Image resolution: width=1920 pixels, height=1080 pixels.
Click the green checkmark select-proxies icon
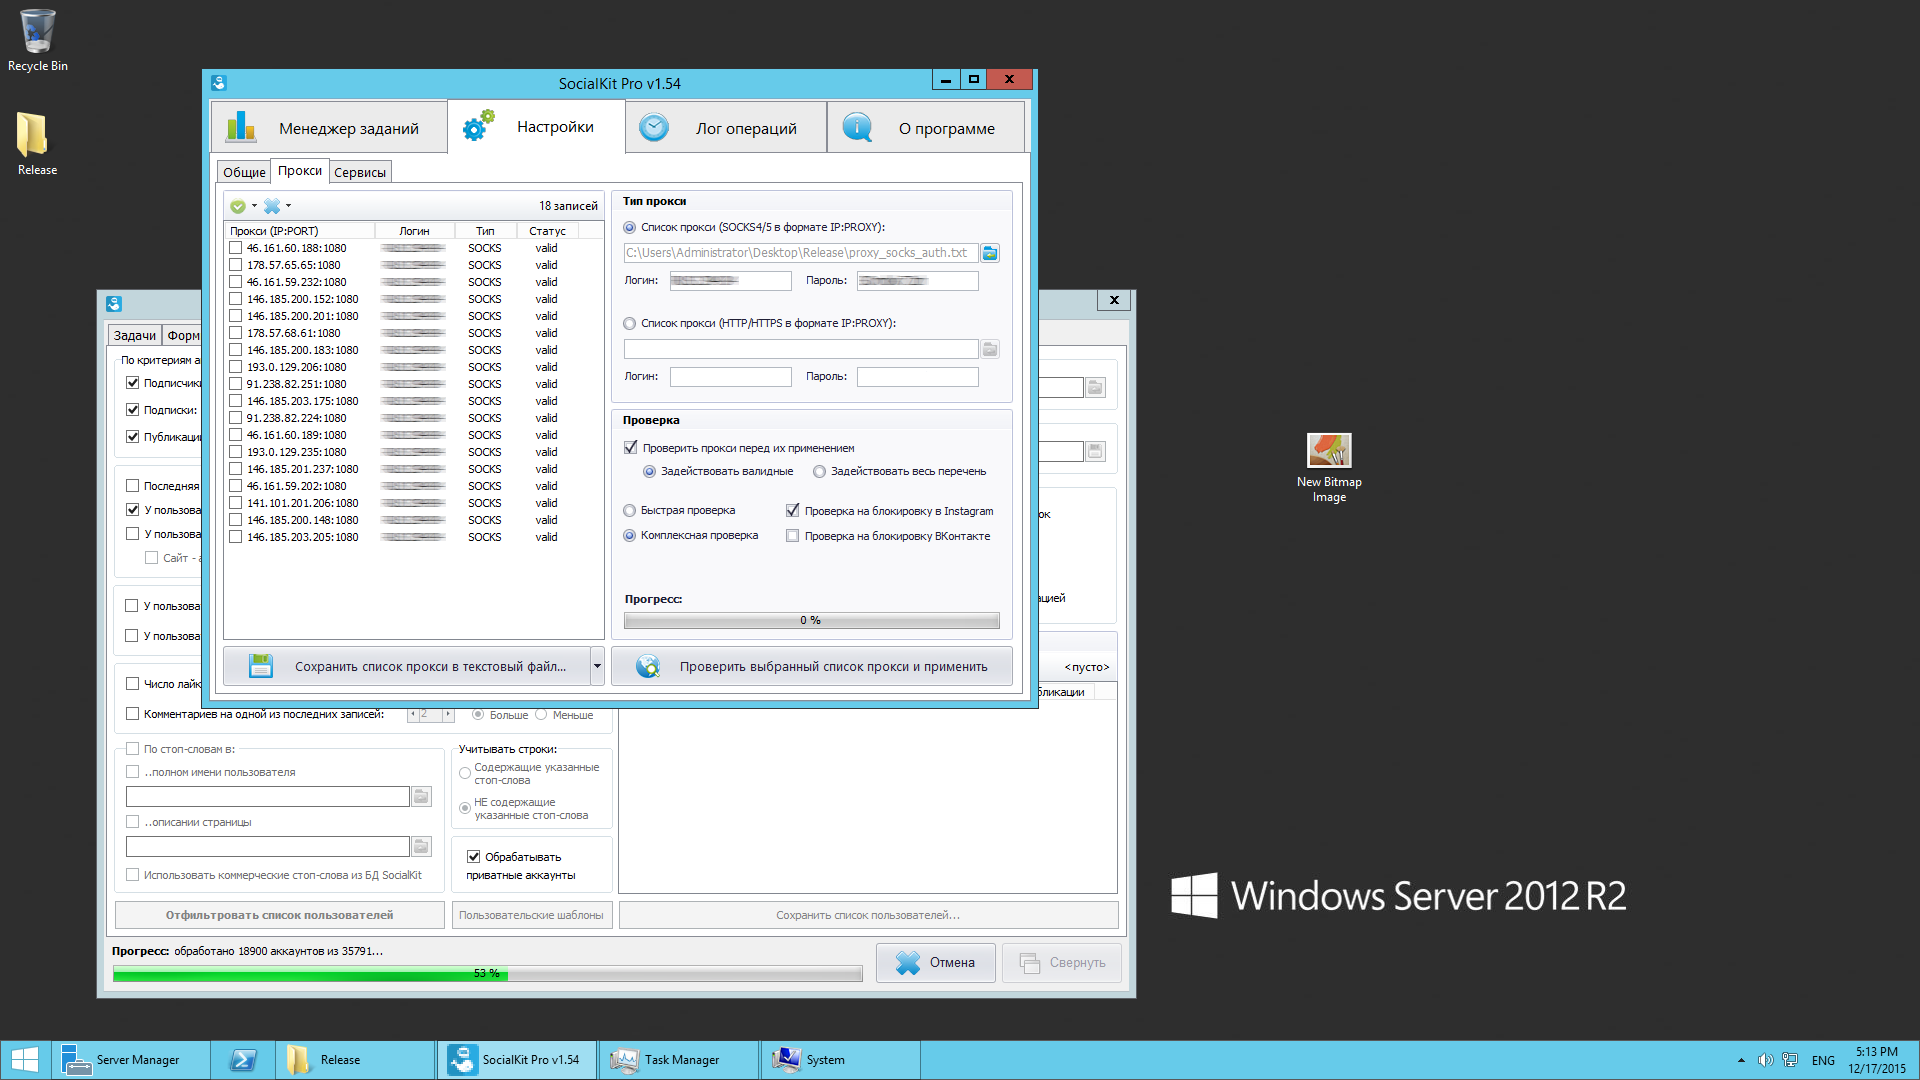pos(238,206)
